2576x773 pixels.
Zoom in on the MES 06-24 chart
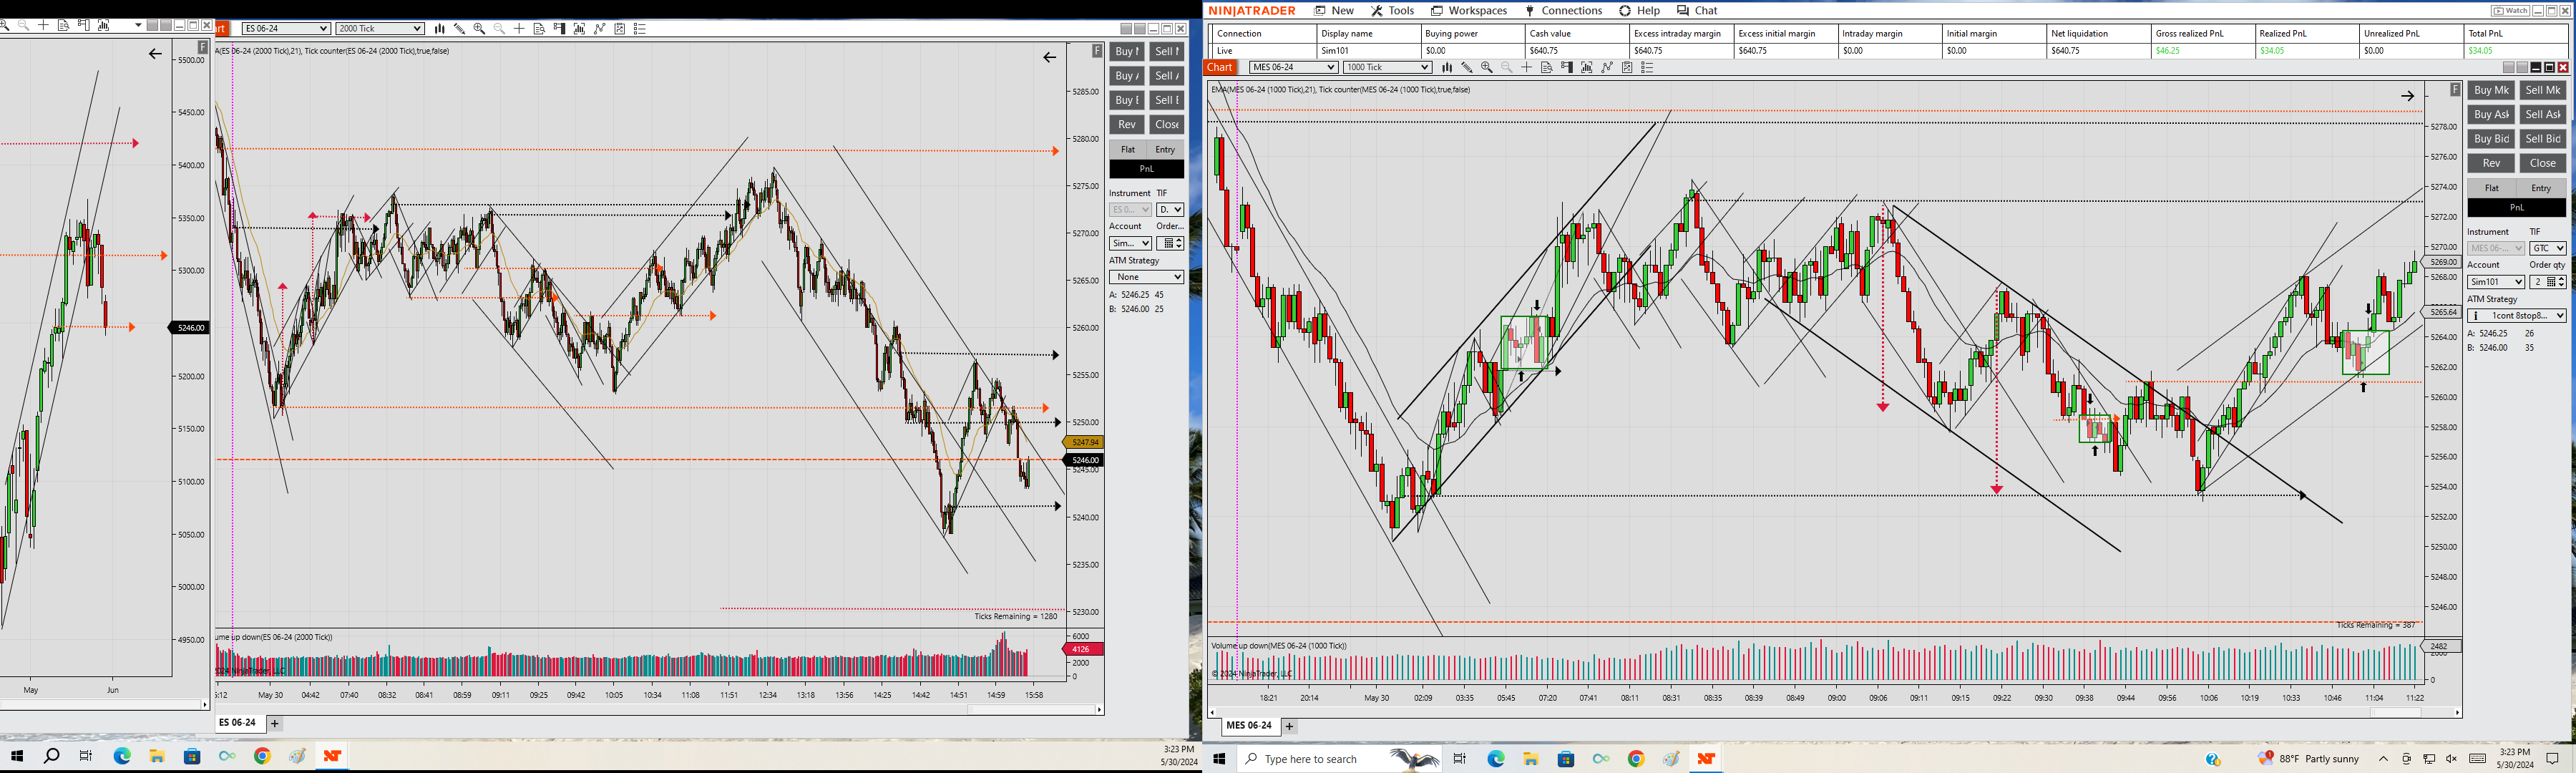[1487, 68]
